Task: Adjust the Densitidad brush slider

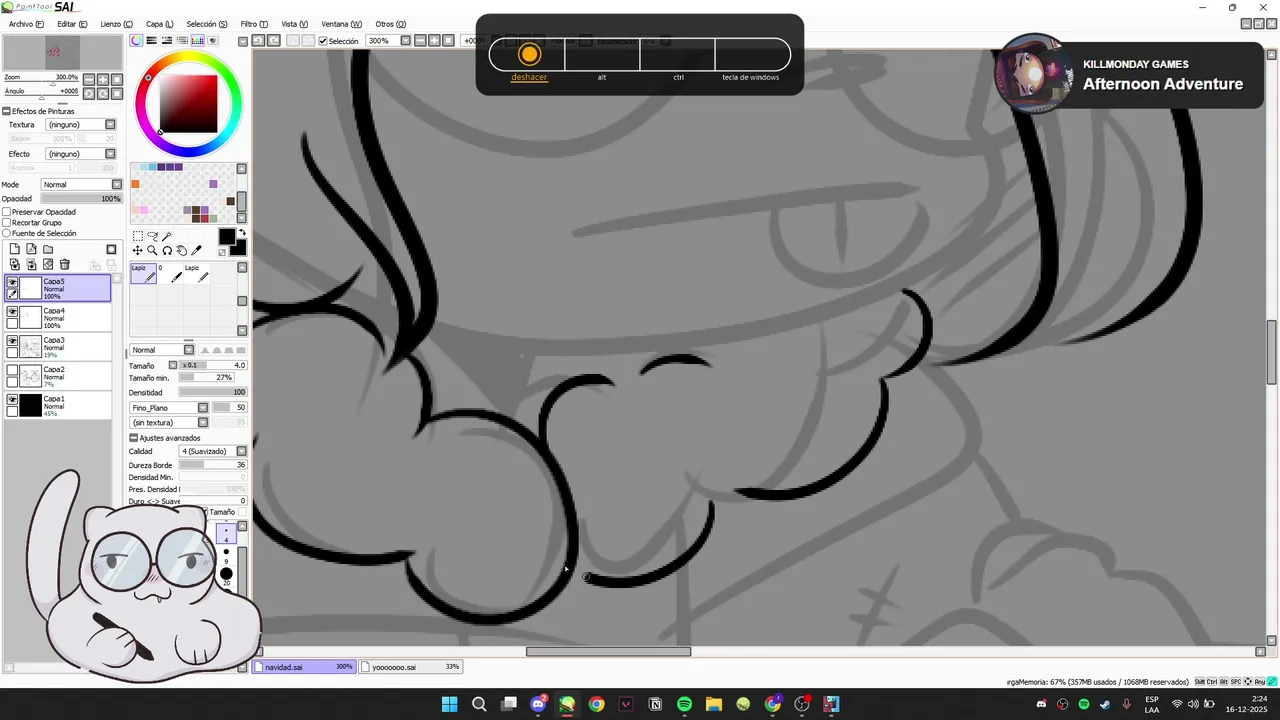Action: coord(212,393)
